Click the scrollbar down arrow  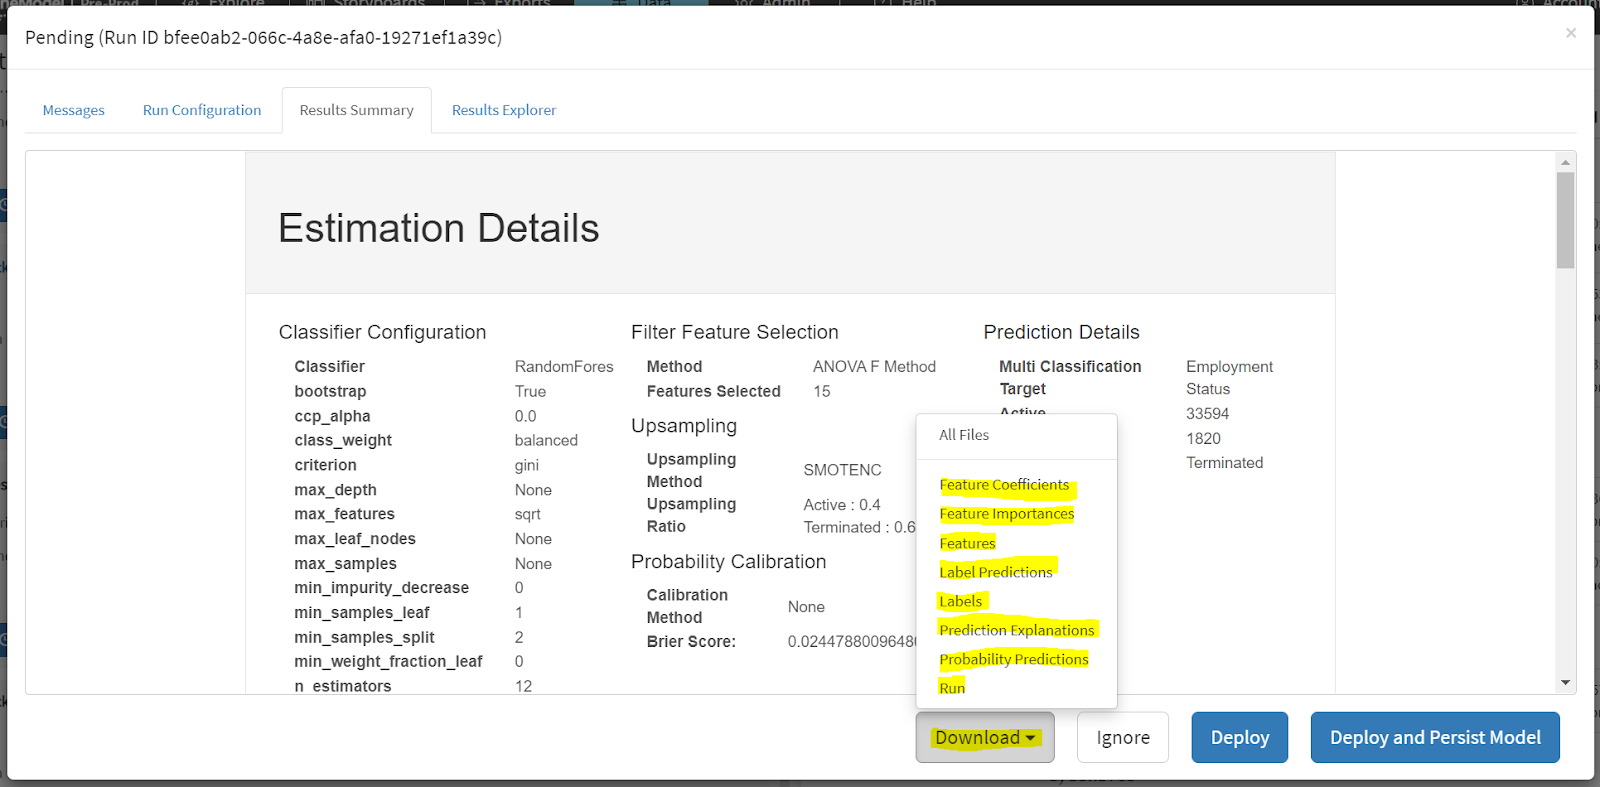coord(1565,683)
